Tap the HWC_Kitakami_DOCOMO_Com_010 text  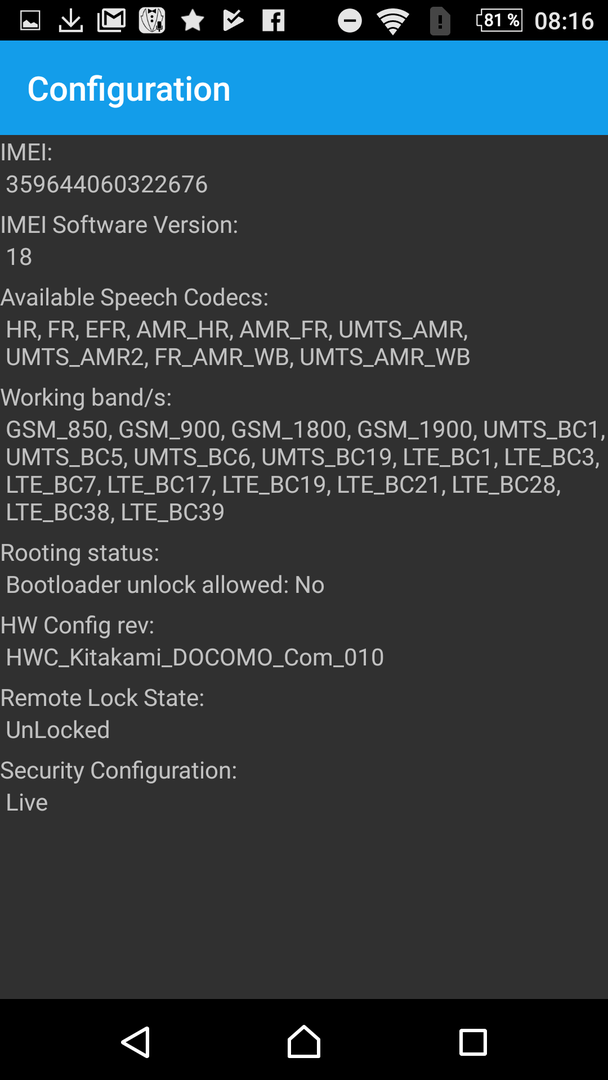pos(195,657)
